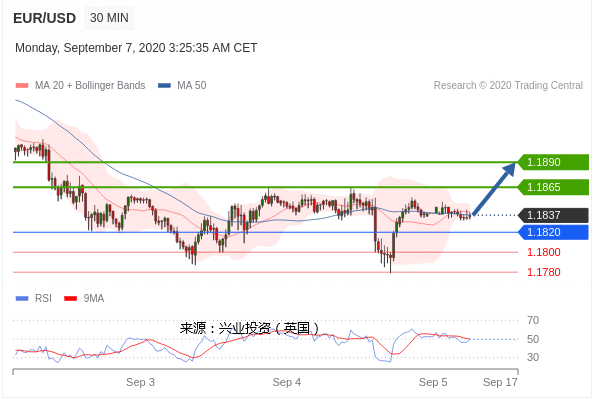Click the MA 50 legend label
Viewport: 593px width, 401px height.
point(192,85)
